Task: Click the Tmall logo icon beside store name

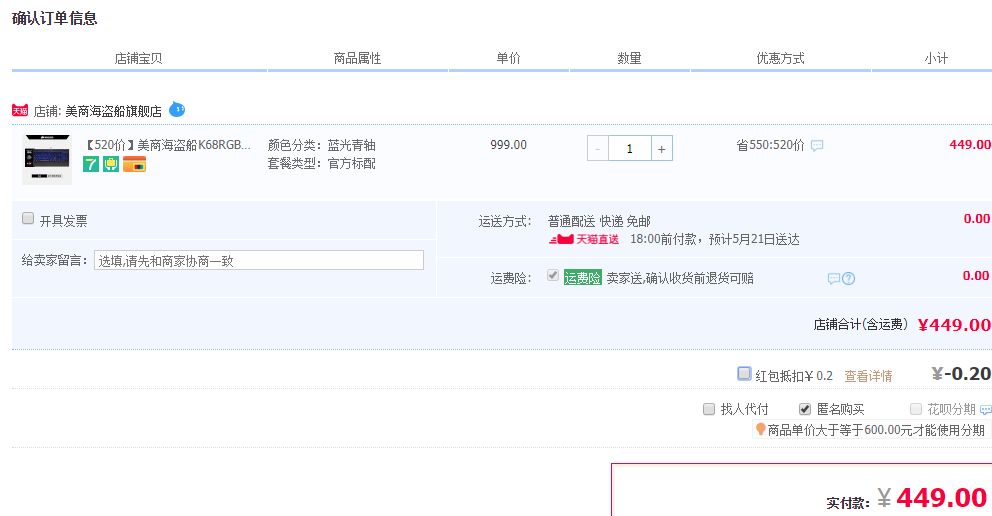Action: pos(20,111)
